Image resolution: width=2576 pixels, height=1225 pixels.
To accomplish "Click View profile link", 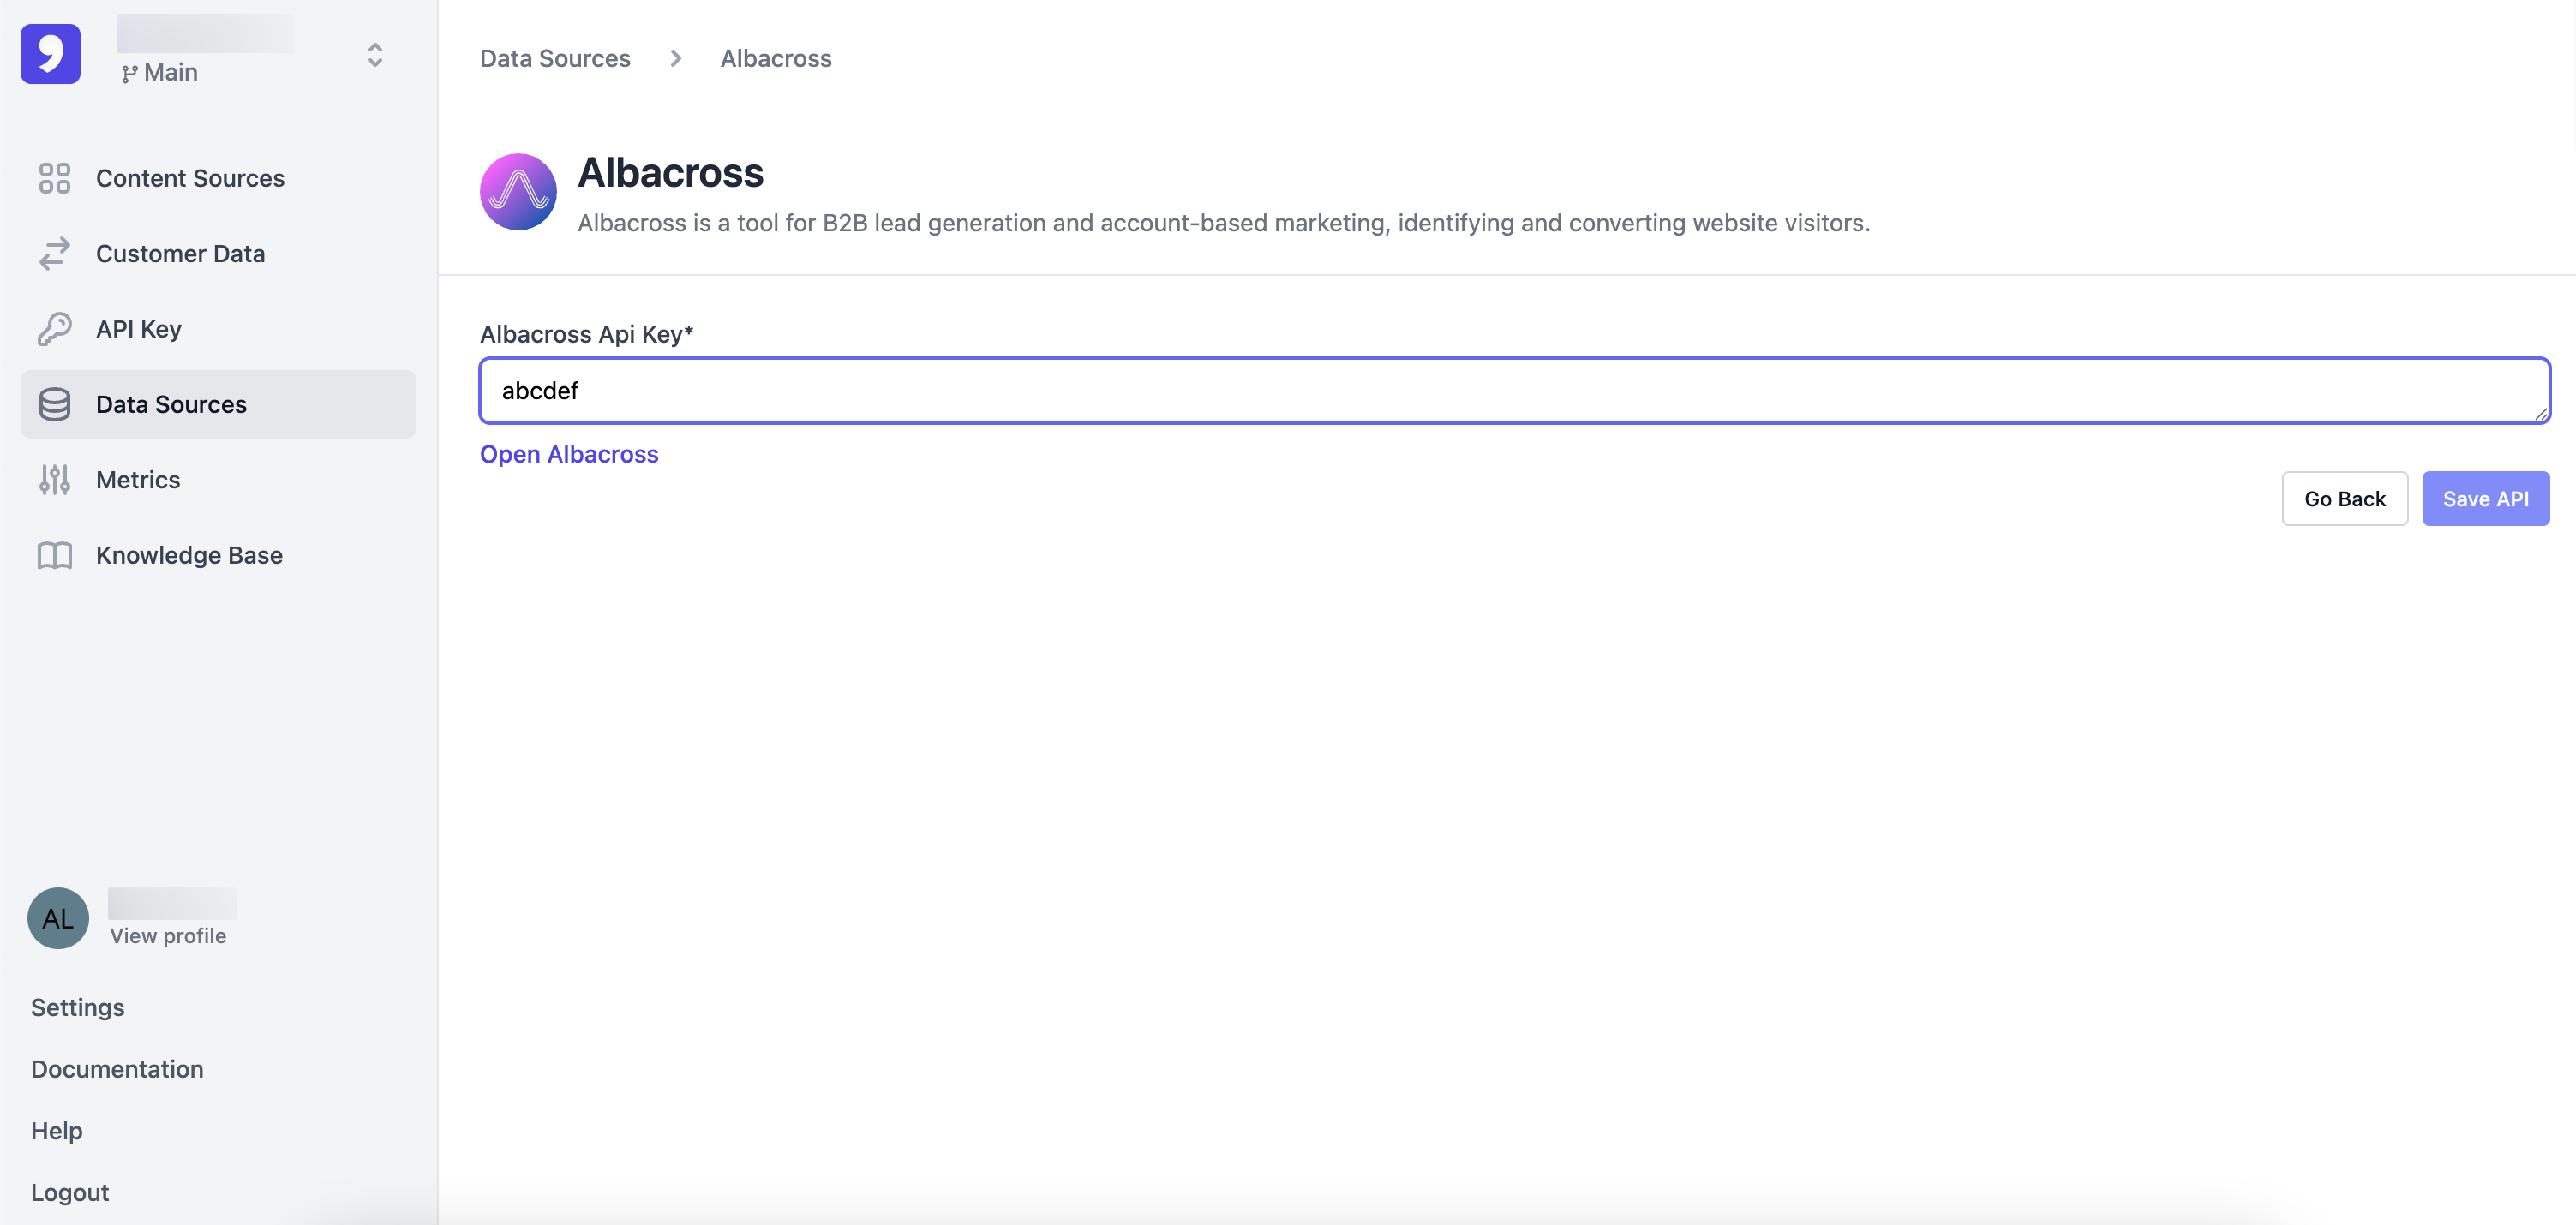I will coord(168,936).
